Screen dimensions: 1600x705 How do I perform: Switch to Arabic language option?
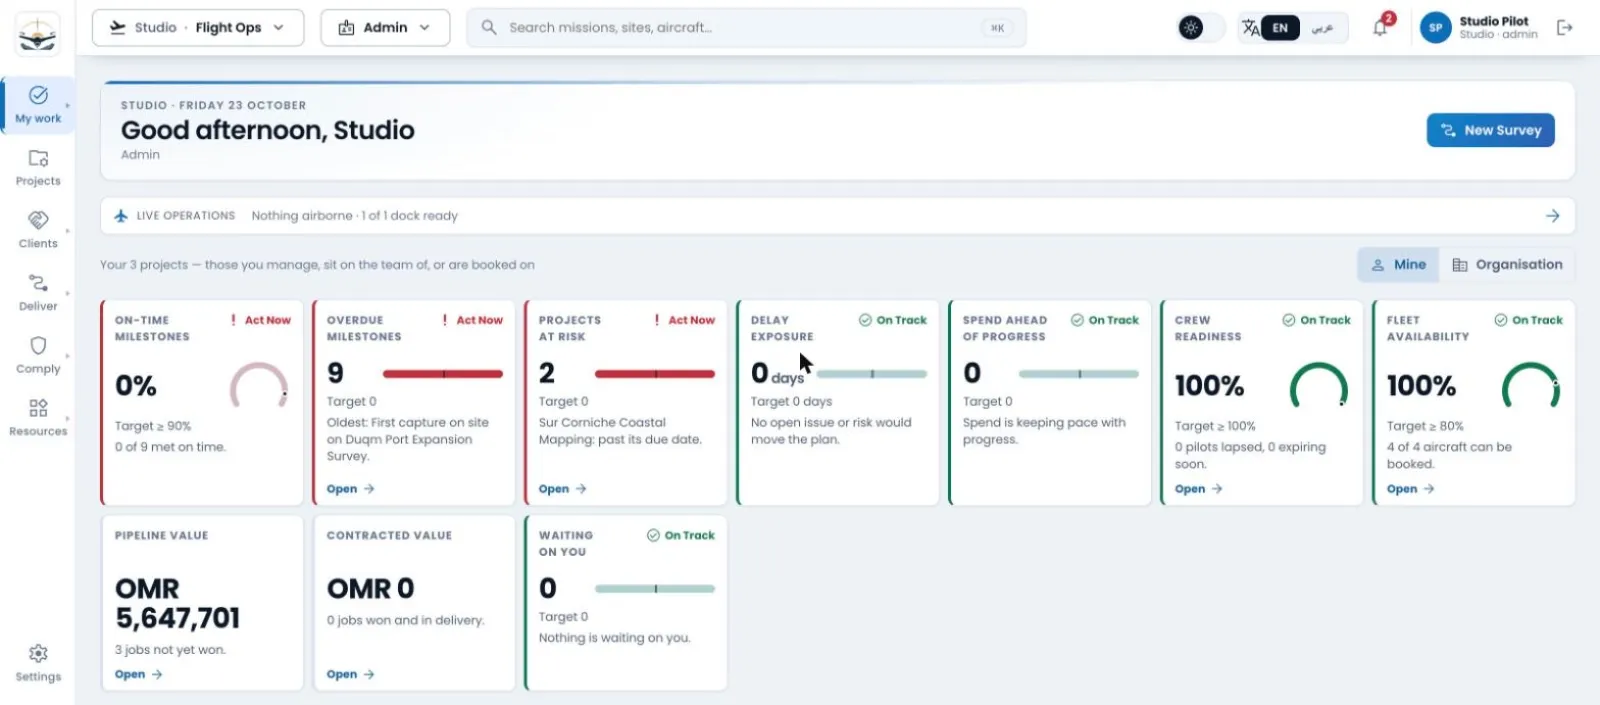1322,28
